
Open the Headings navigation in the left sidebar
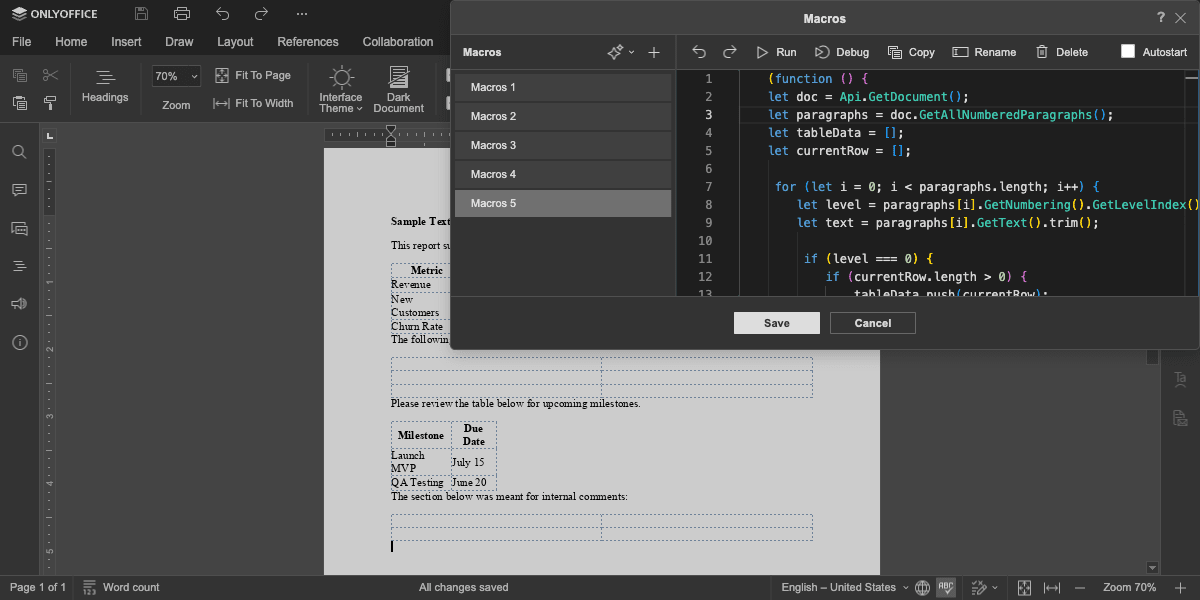19,266
